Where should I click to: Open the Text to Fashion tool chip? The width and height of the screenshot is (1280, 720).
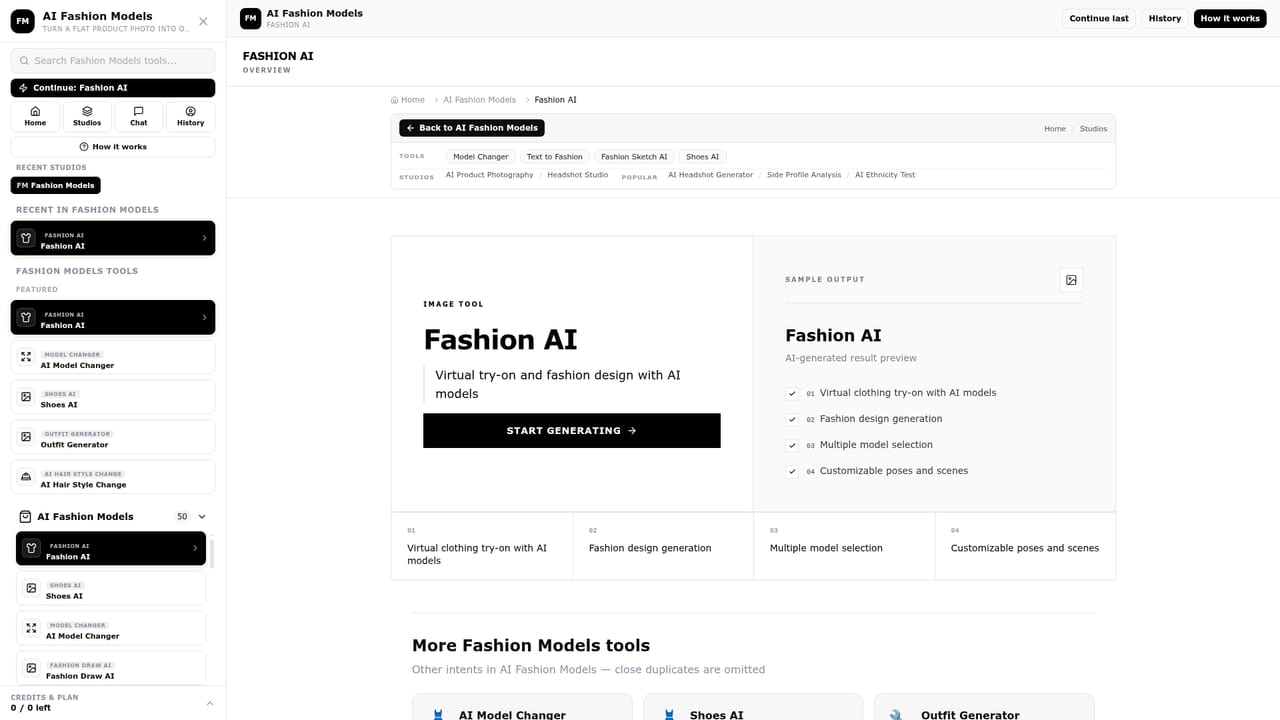tap(554, 156)
